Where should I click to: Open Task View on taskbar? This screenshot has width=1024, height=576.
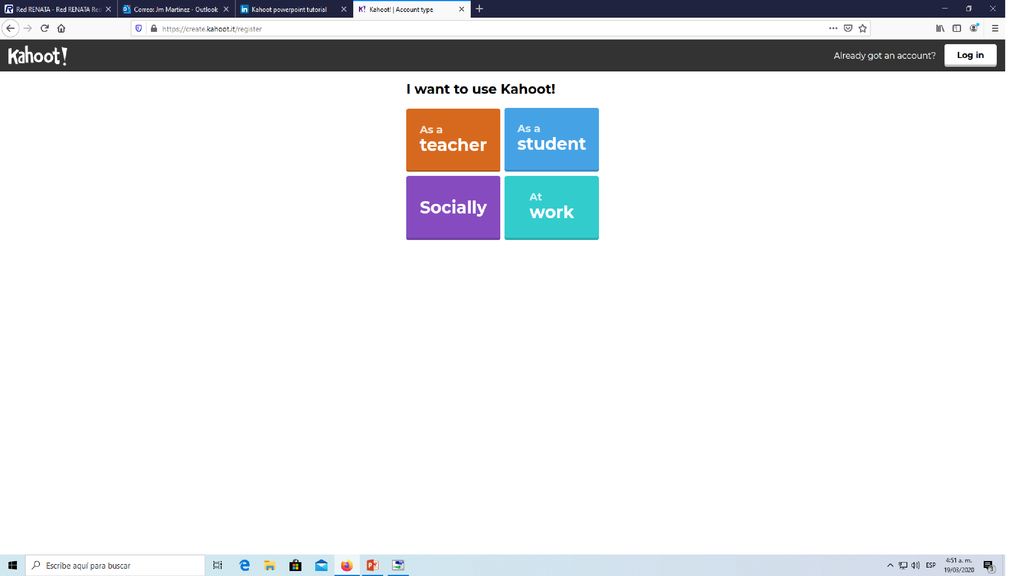coord(217,565)
